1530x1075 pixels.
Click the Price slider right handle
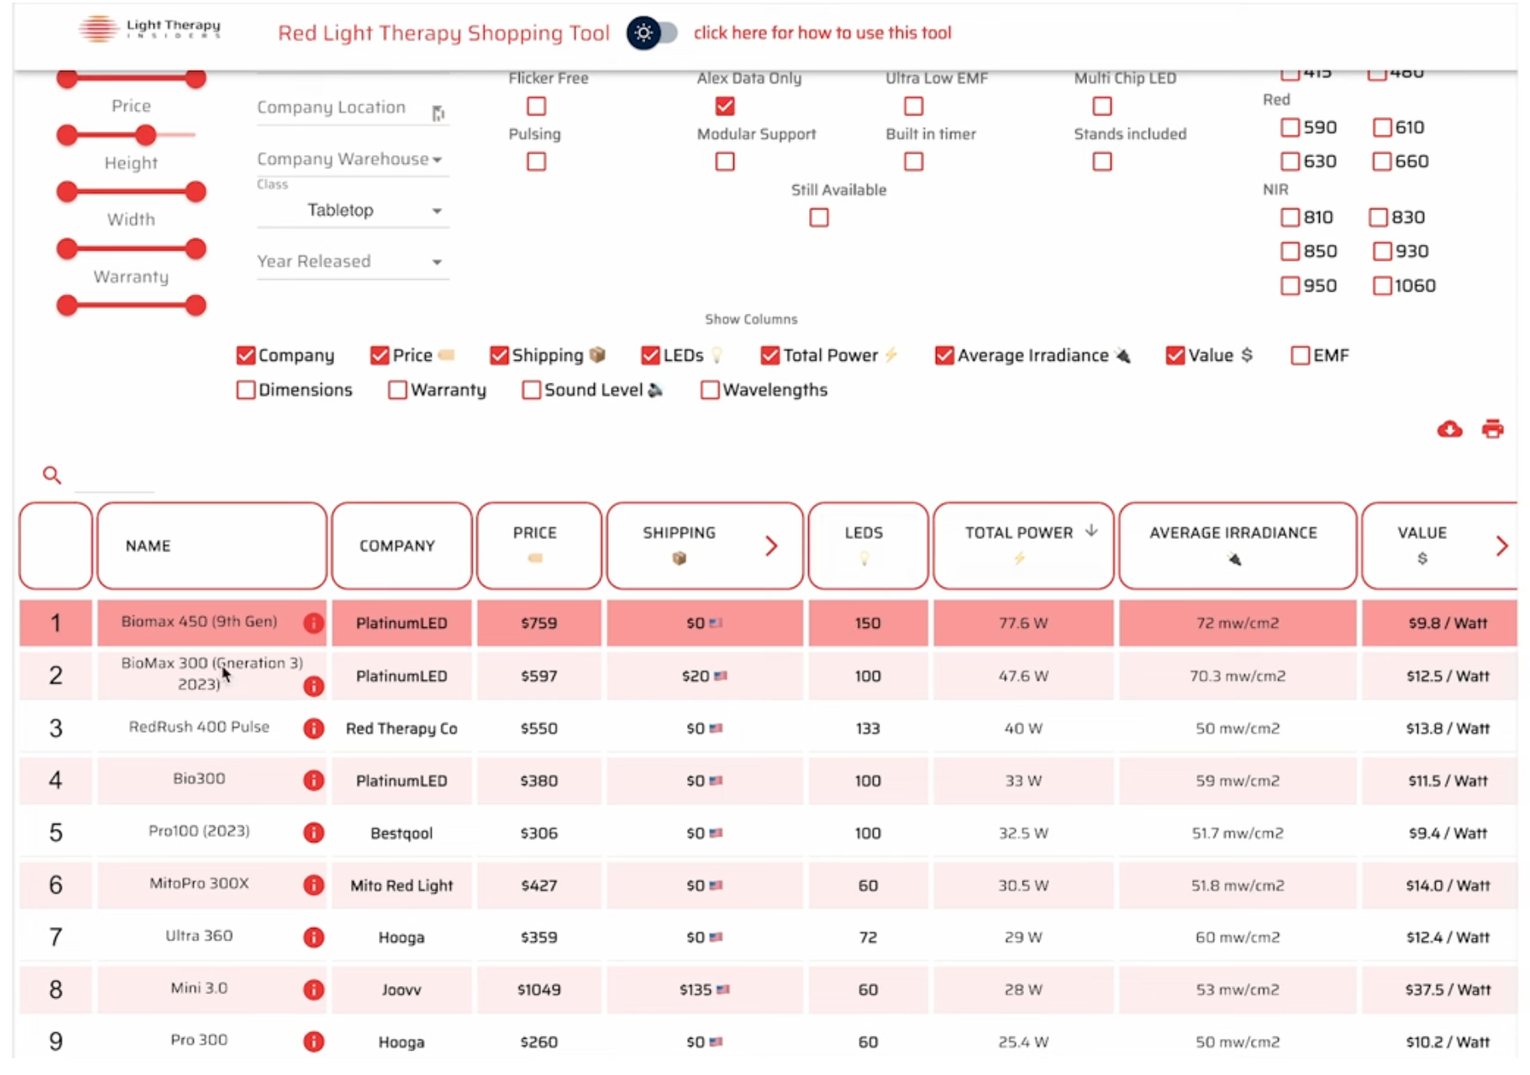[146, 135]
